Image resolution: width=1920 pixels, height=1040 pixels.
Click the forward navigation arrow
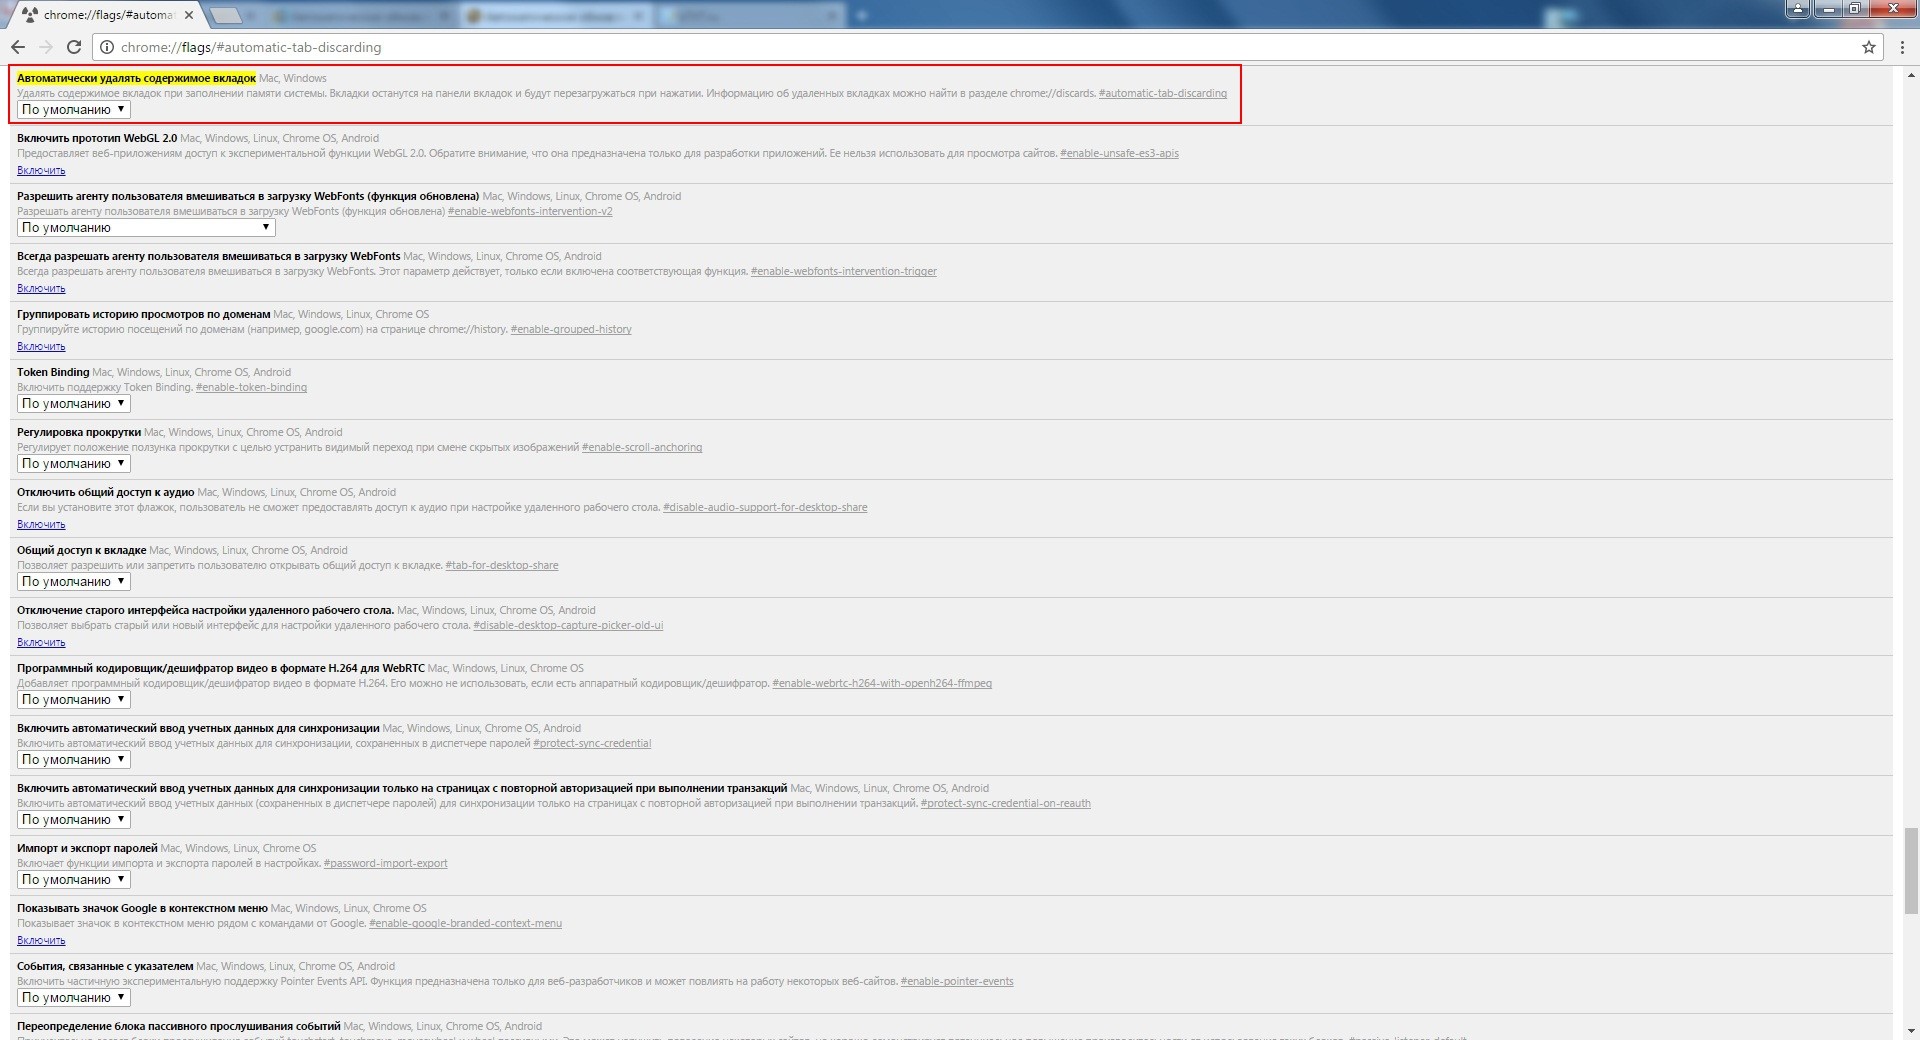tap(46, 47)
